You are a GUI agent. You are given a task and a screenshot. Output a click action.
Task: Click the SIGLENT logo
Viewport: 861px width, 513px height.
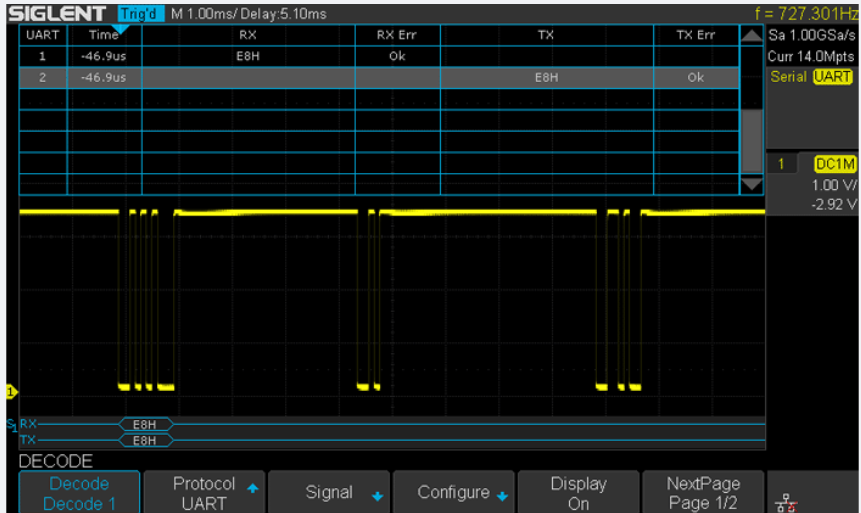(57, 13)
